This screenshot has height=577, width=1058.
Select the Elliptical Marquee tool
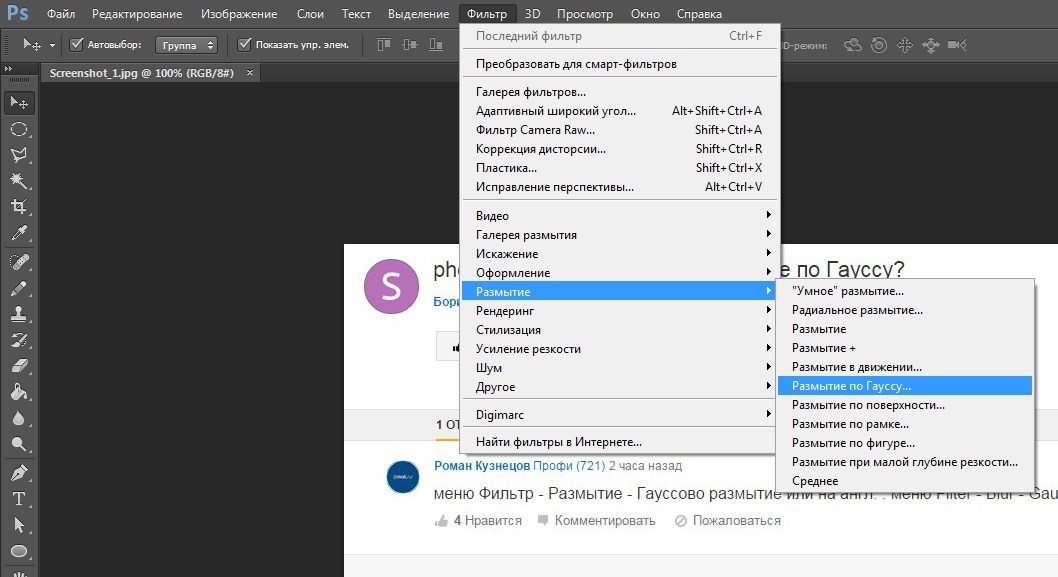tap(19, 129)
